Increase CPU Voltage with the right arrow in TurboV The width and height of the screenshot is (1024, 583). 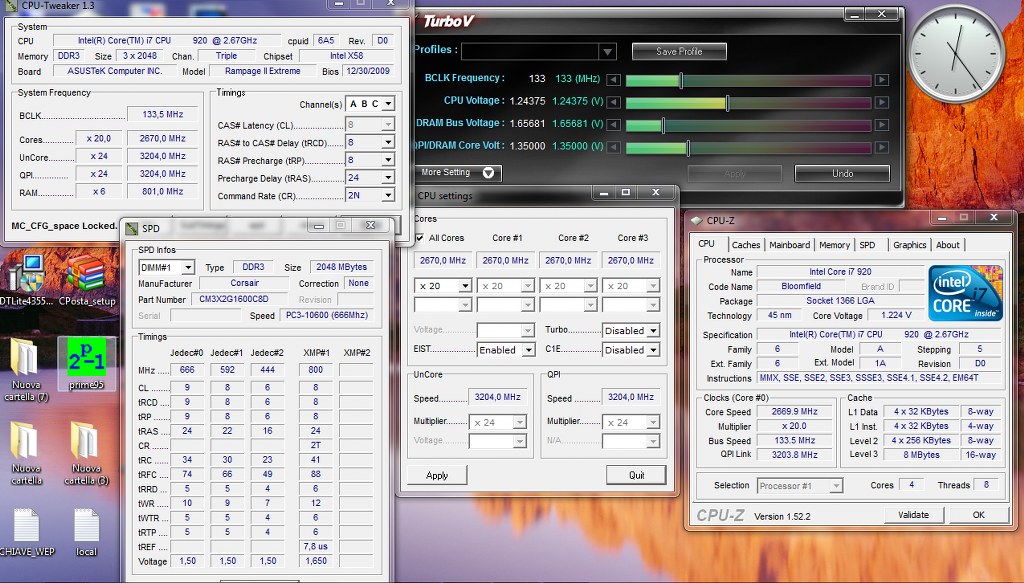coord(882,102)
